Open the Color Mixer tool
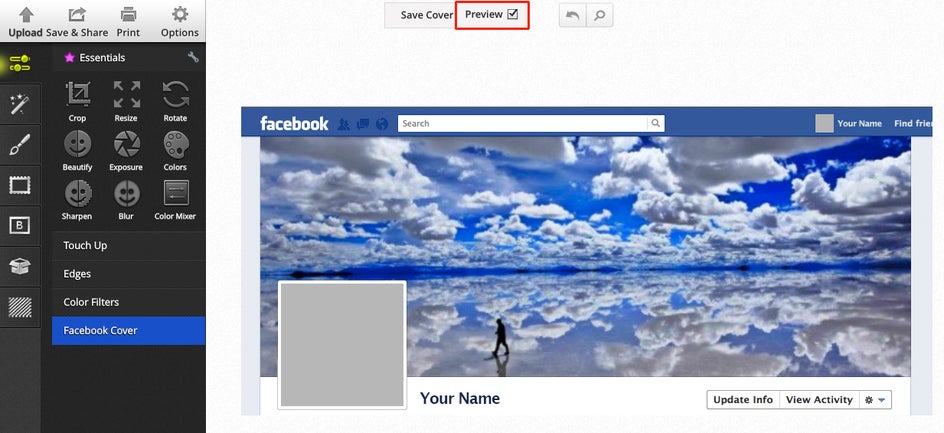Image resolution: width=944 pixels, height=433 pixels. coord(175,200)
